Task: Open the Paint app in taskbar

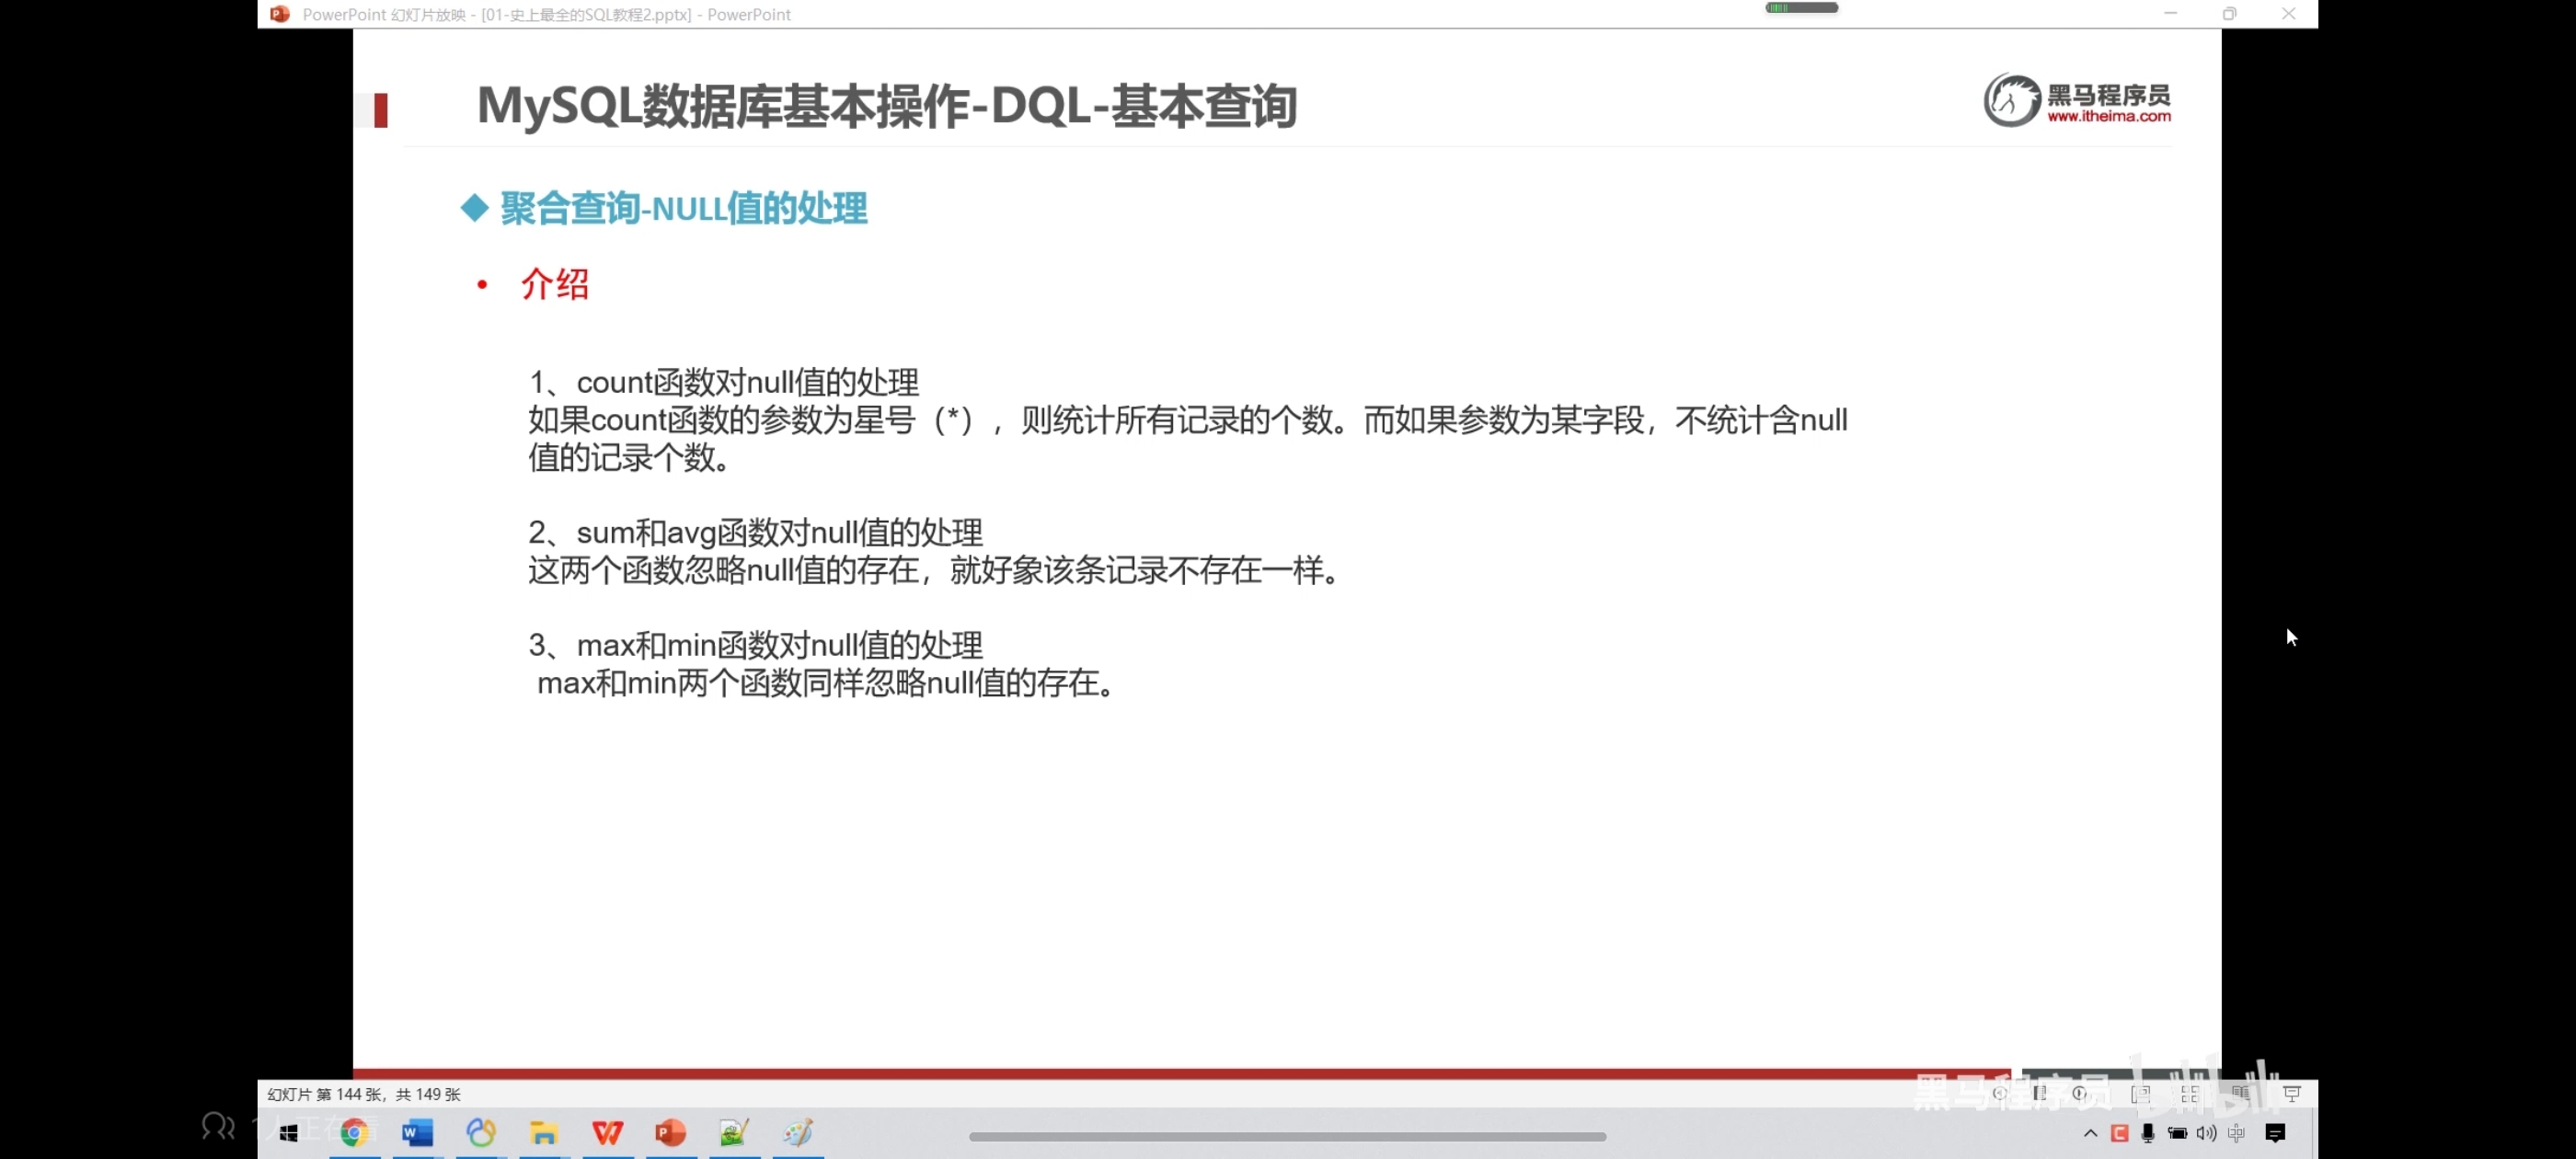Action: click(x=798, y=1132)
